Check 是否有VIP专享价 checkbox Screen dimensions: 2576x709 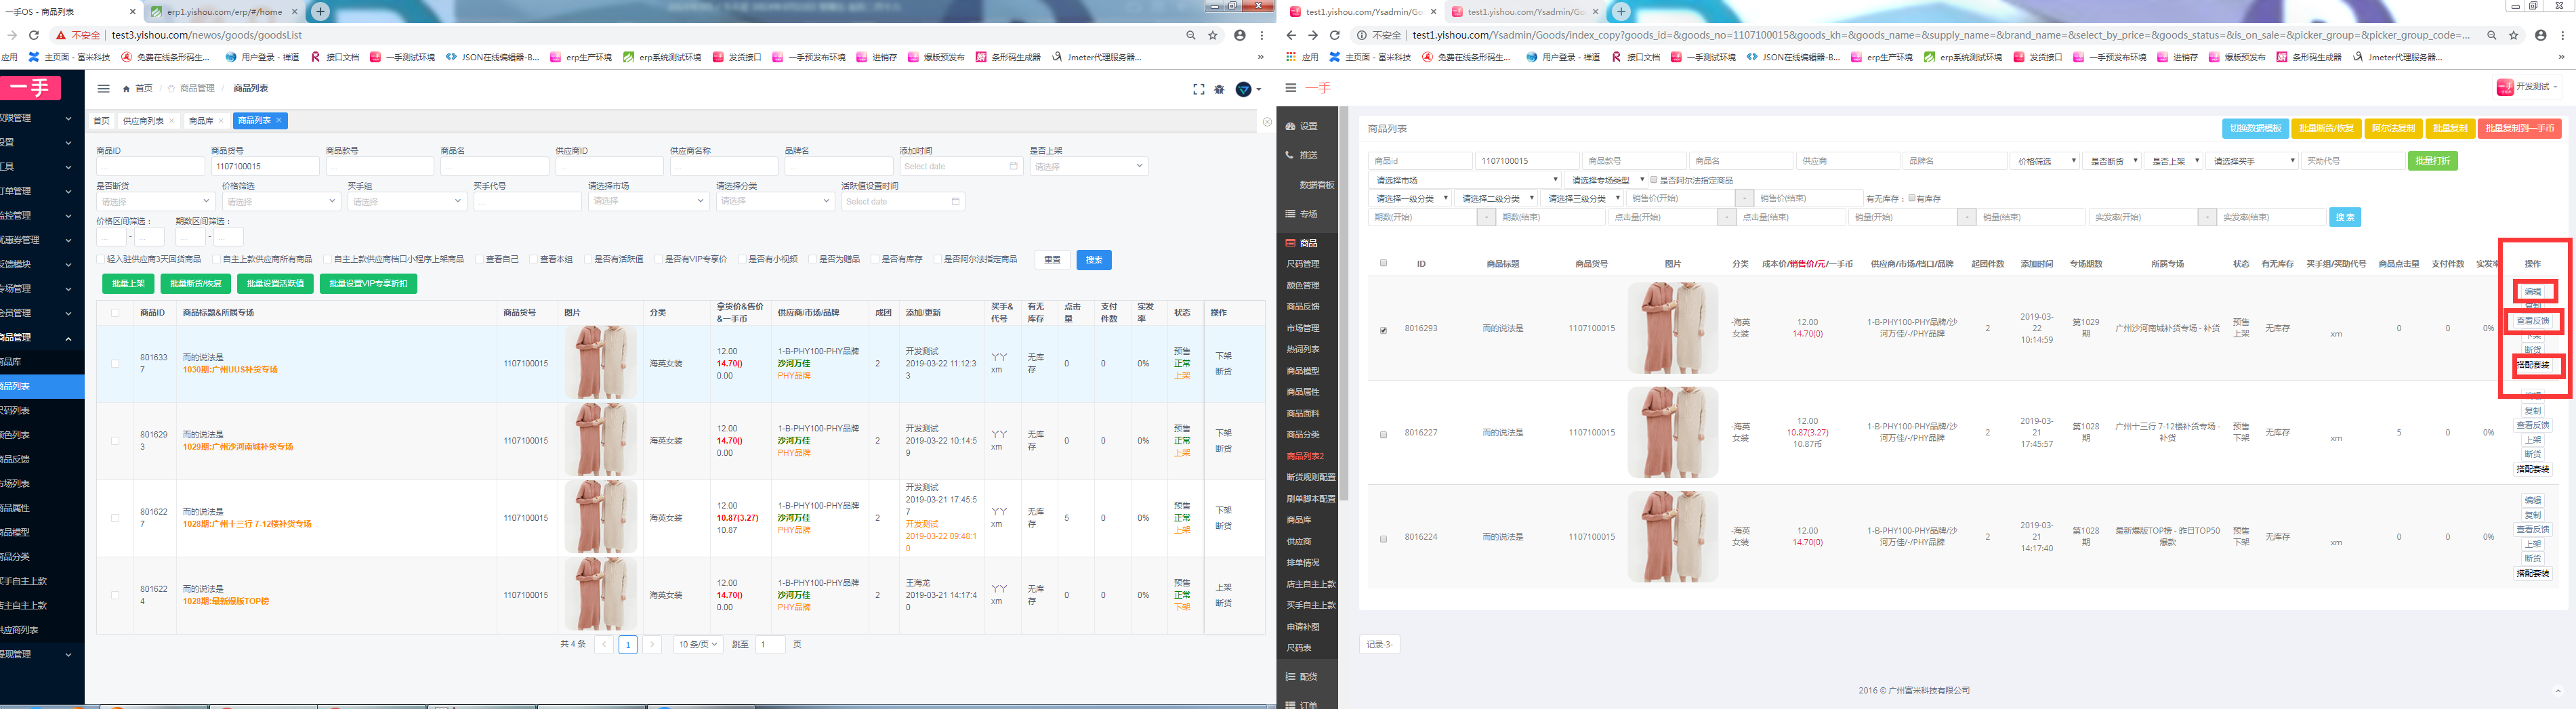pos(659,259)
